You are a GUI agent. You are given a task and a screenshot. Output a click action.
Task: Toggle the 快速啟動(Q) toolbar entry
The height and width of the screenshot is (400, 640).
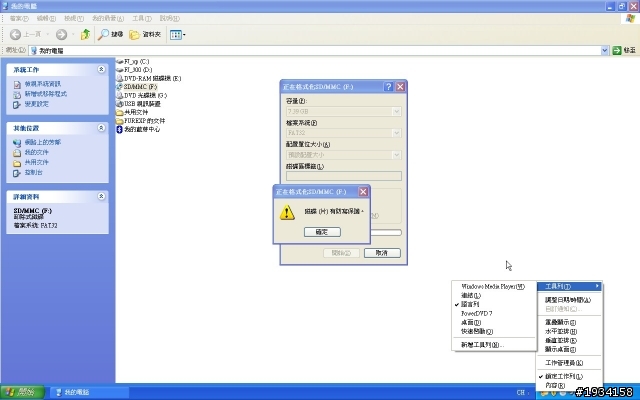[x=494, y=331]
